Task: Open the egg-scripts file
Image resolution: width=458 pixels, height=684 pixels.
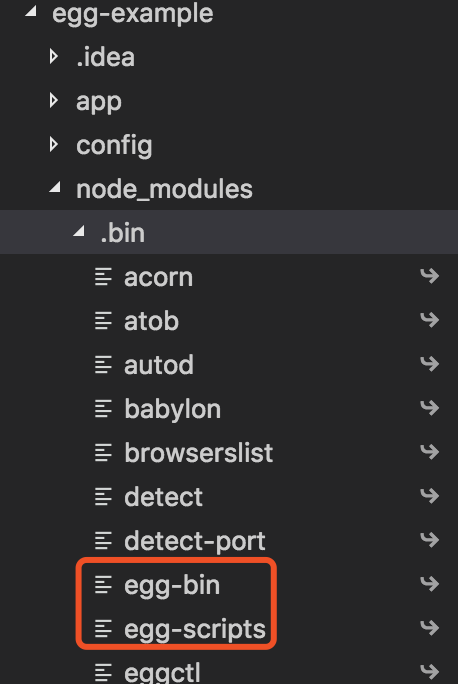Action: [x=229, y=629]
